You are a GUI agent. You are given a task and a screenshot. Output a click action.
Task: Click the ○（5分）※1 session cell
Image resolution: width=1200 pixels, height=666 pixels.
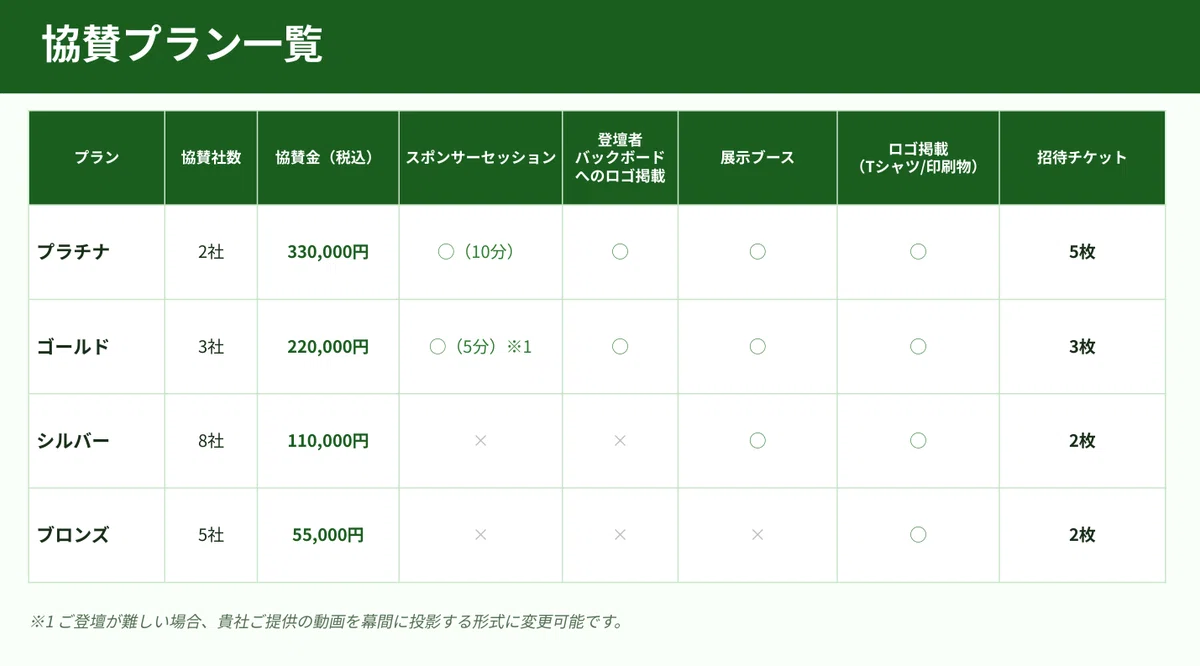pos(480,347)
